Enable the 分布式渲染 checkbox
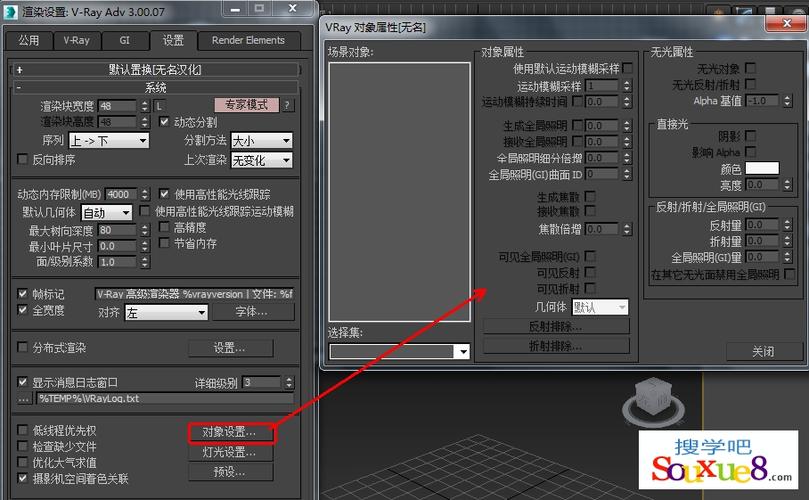This screenshot has width=809, height=500. click(x=24, y=347)
